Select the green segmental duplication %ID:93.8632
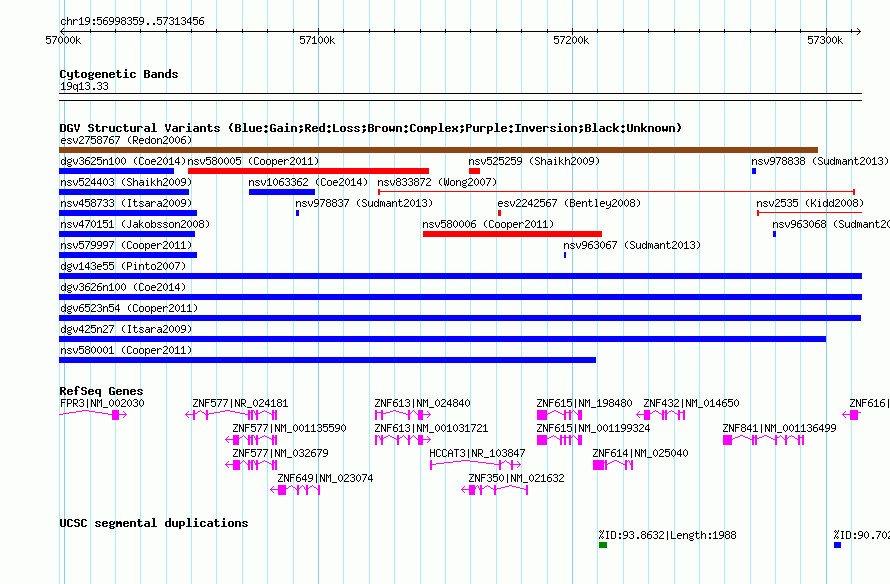 click(x=603, y=545)
